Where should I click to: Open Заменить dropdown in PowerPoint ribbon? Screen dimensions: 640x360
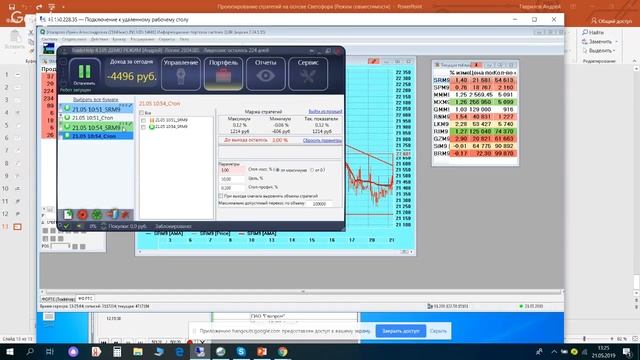600,42
